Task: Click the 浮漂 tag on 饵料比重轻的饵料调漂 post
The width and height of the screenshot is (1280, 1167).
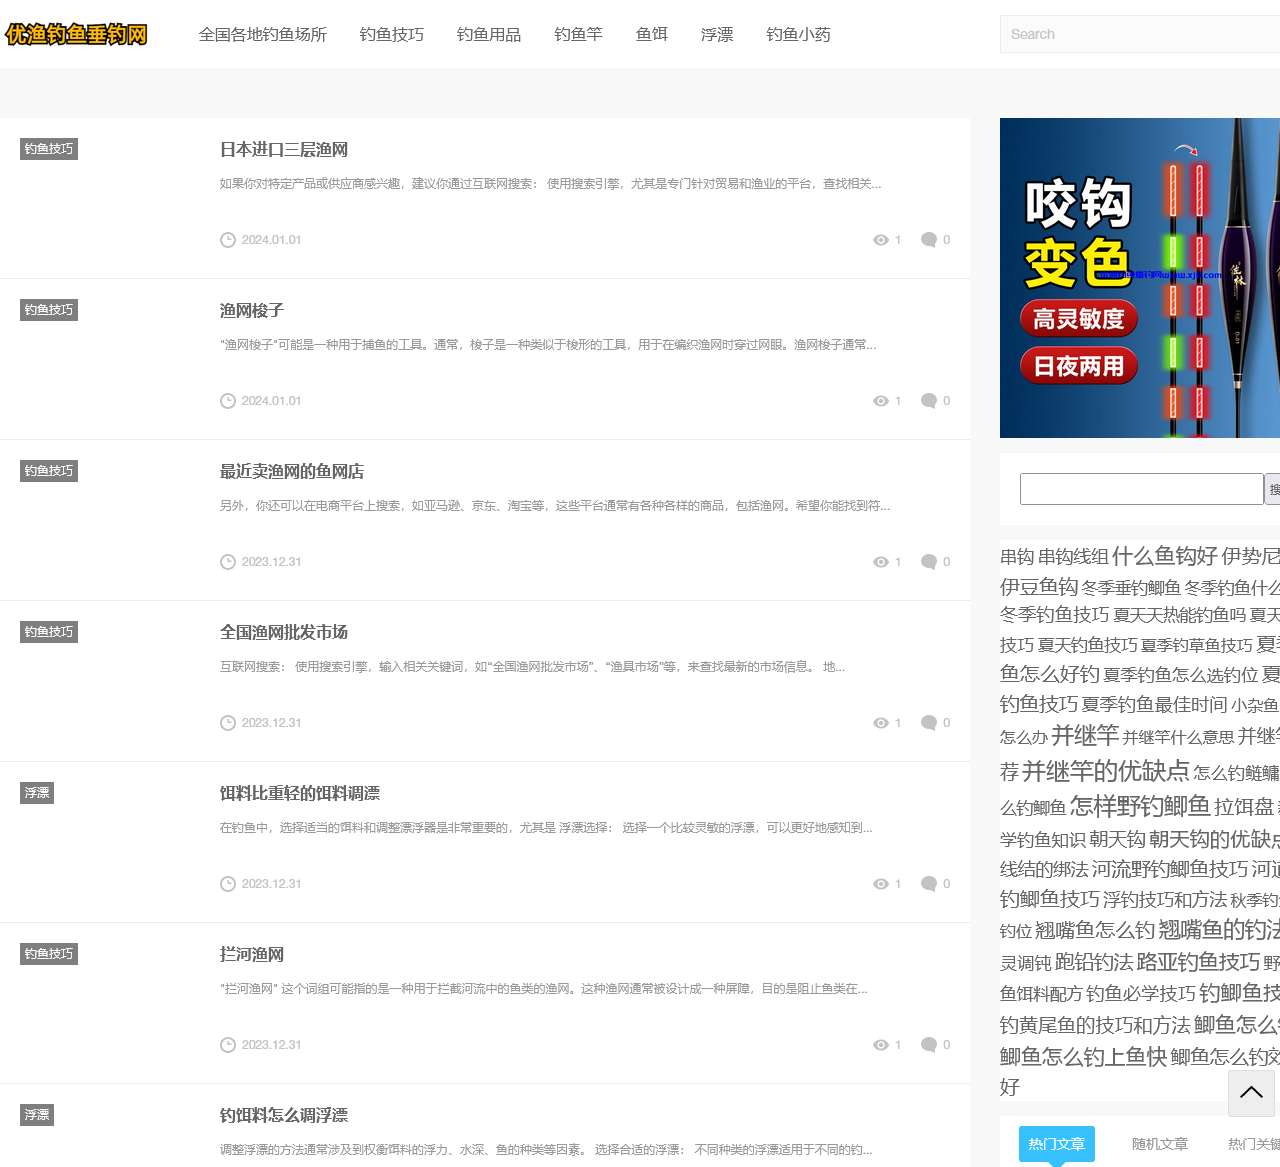Action: pos(37,793)
